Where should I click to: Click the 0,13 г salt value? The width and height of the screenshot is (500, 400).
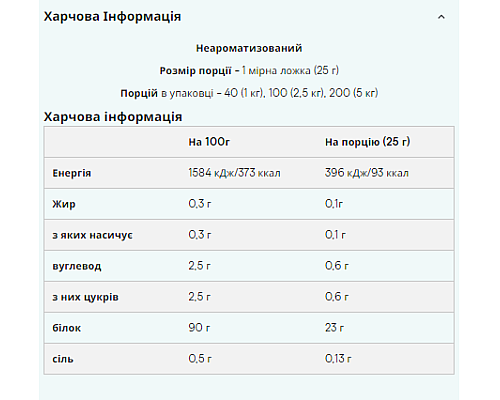pos(338,359)
